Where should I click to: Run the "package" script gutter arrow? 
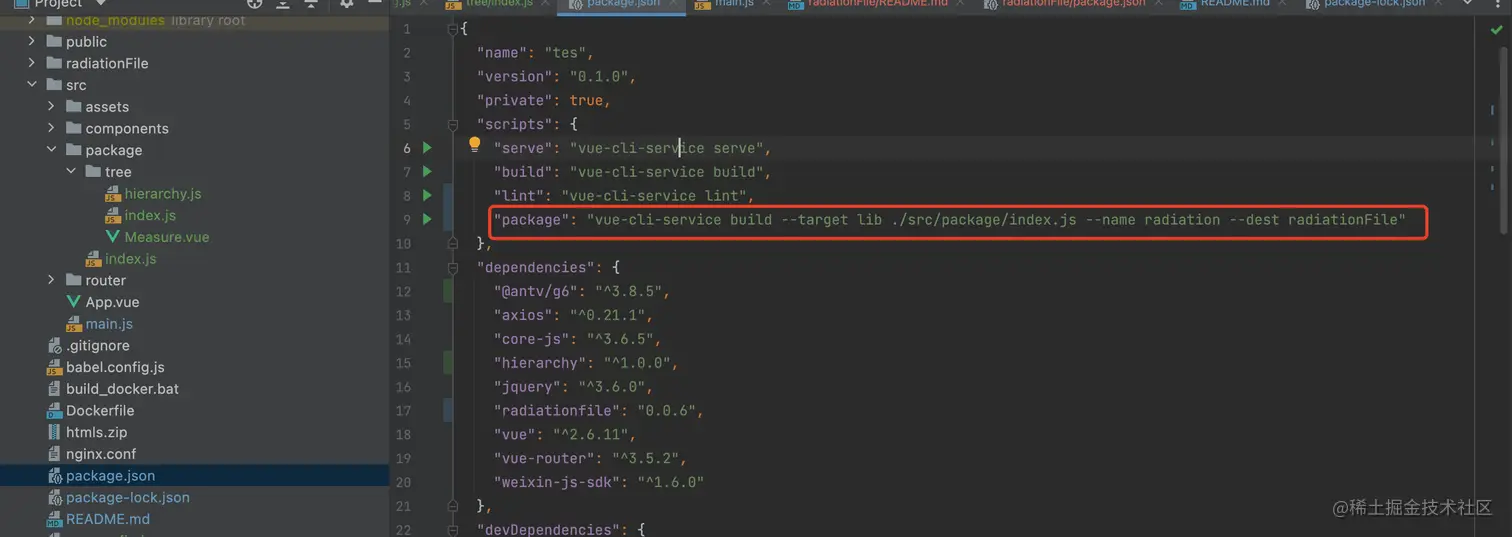point(428,220)
